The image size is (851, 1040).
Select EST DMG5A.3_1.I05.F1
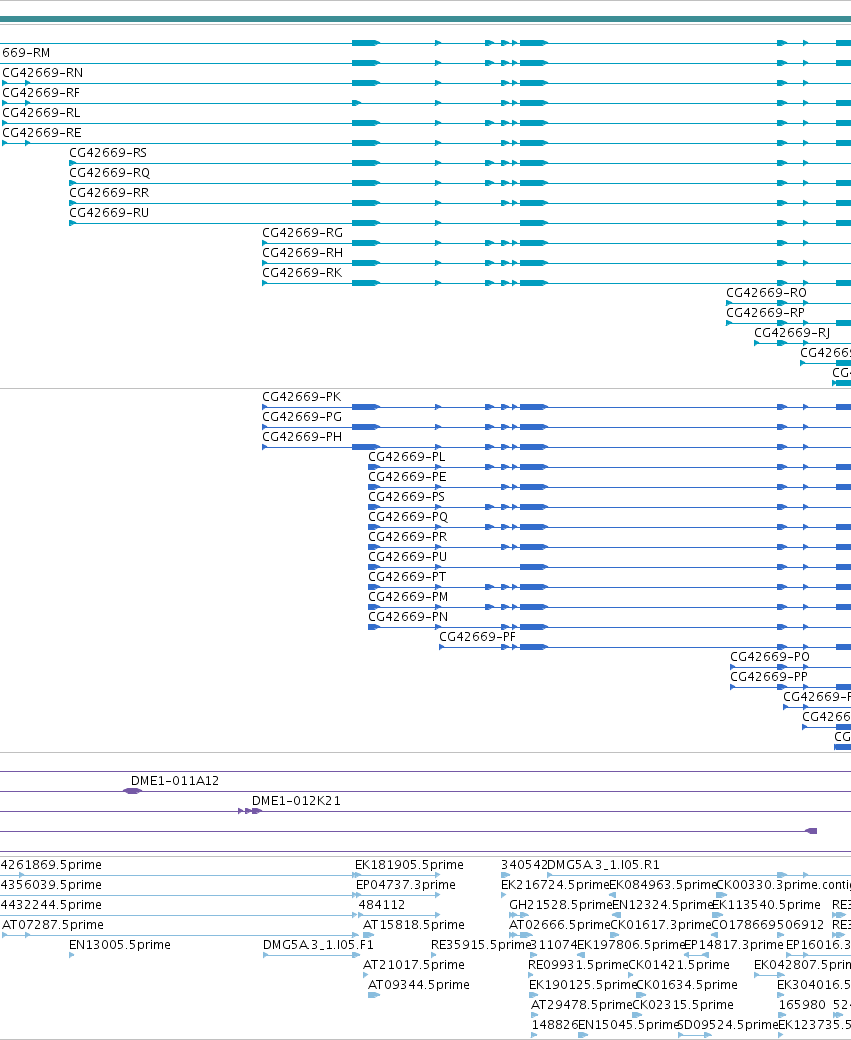(318, 944)
